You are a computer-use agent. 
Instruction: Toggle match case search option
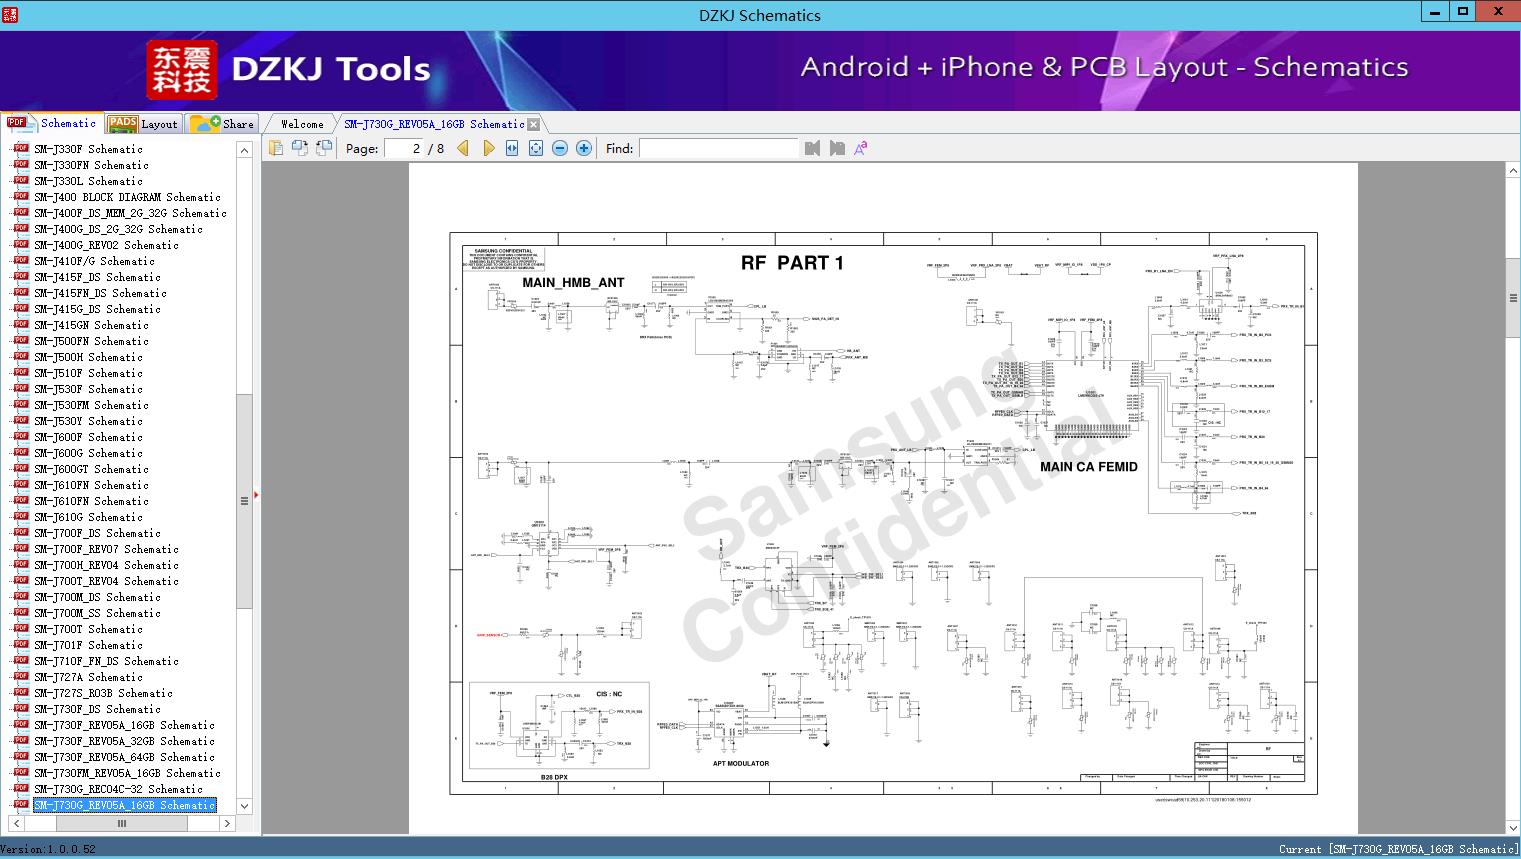pyautogui.click(x=861, y=148)
